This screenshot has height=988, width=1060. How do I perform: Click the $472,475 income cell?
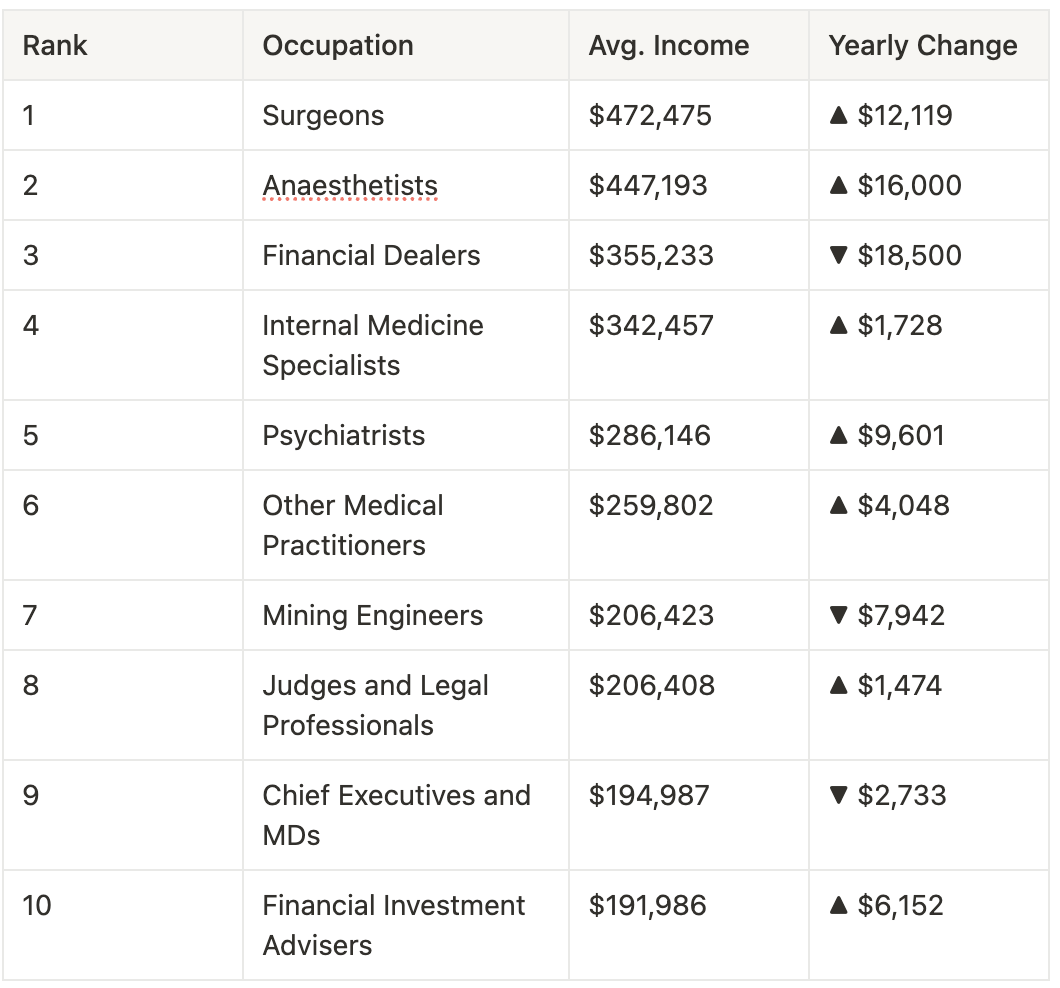(x=650, y=116)
